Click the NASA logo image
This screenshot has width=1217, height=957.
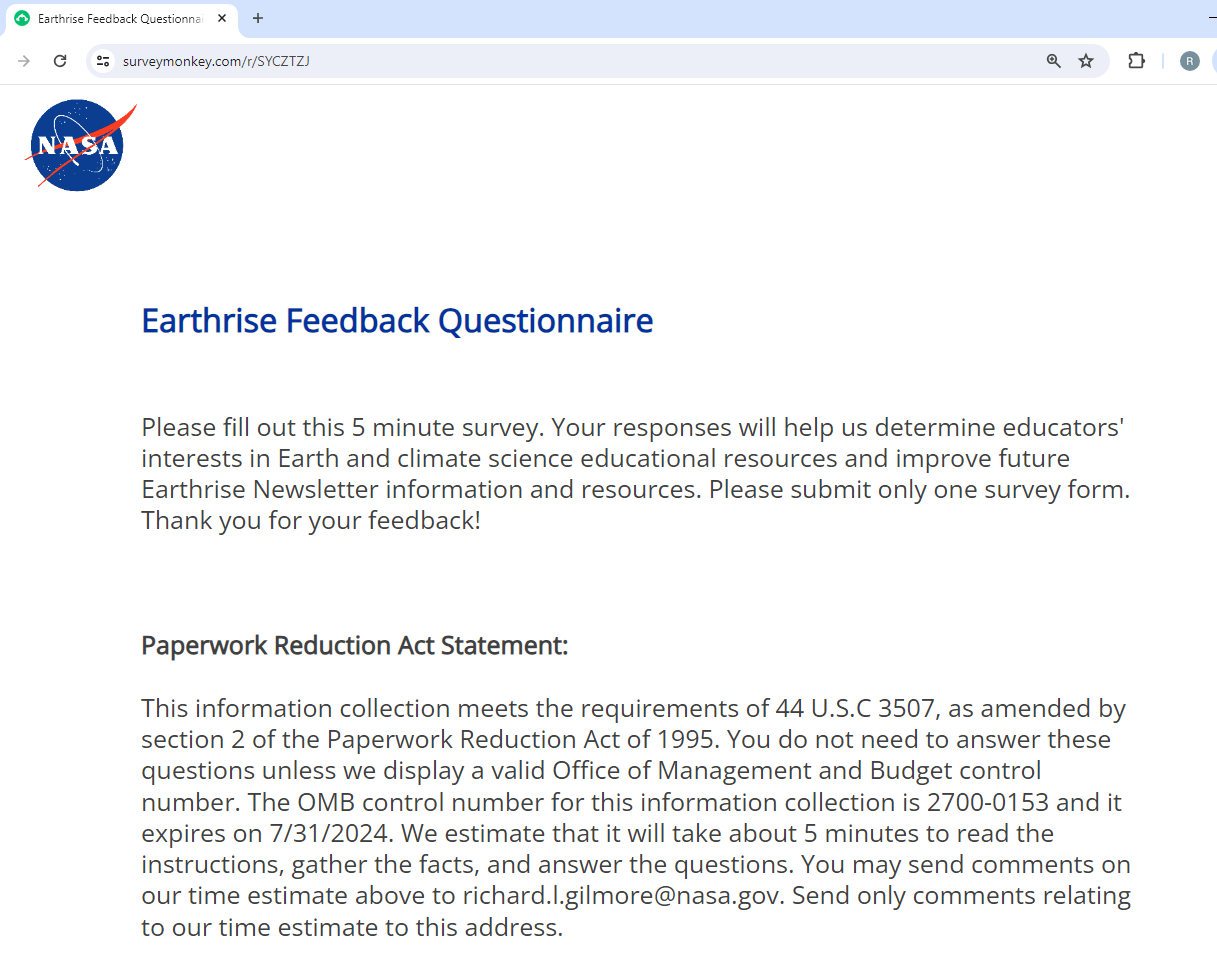(78, 145)
